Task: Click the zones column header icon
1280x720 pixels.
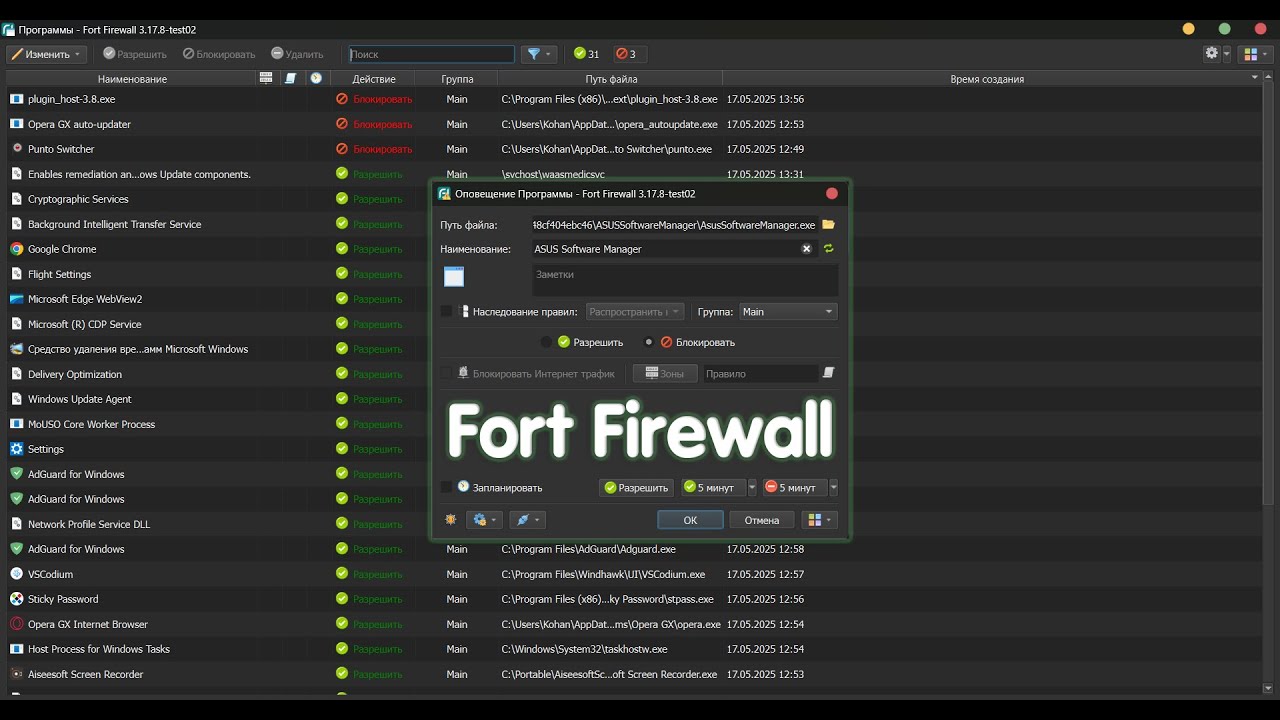Action: pos(266,78)
